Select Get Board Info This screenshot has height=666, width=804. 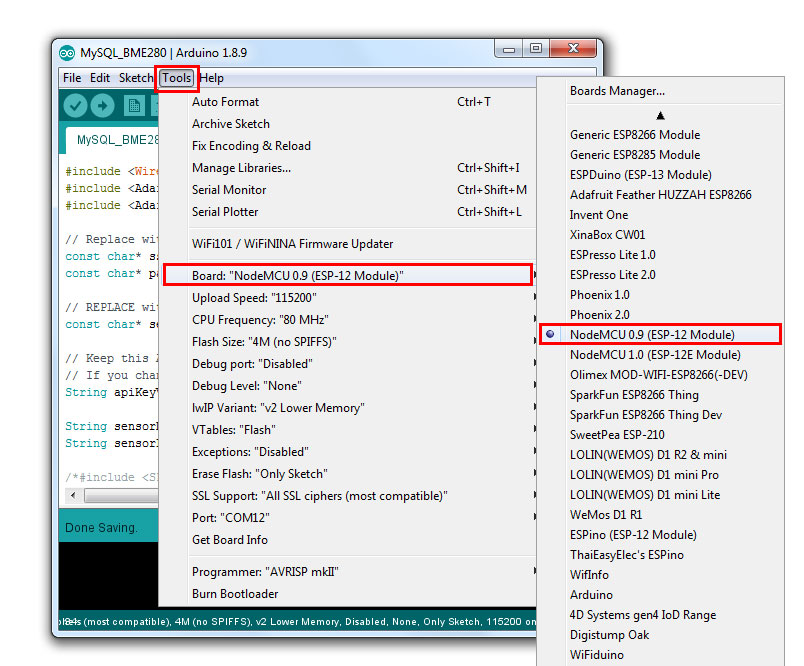pos(349,540)
